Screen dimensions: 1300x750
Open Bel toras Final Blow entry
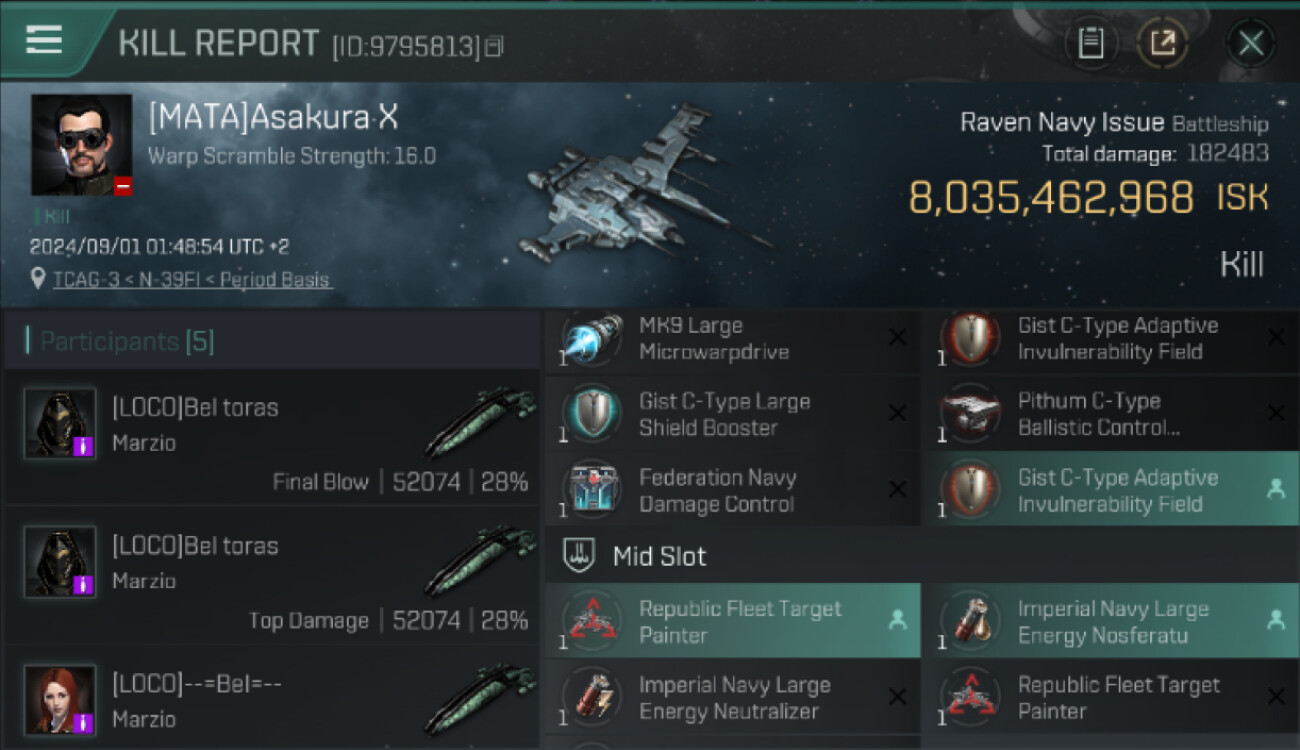[x=271, y=440]
